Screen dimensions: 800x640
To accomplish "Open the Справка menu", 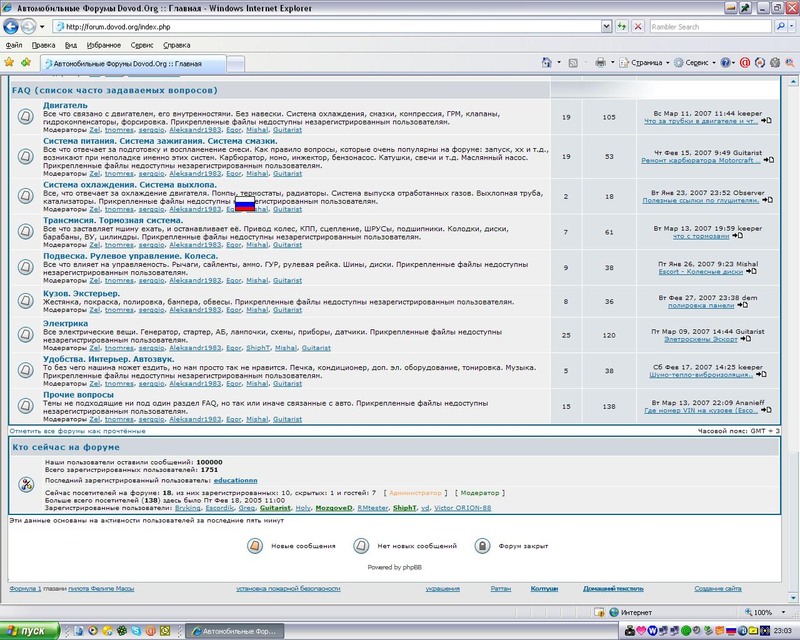I will (x=177, y=45).
